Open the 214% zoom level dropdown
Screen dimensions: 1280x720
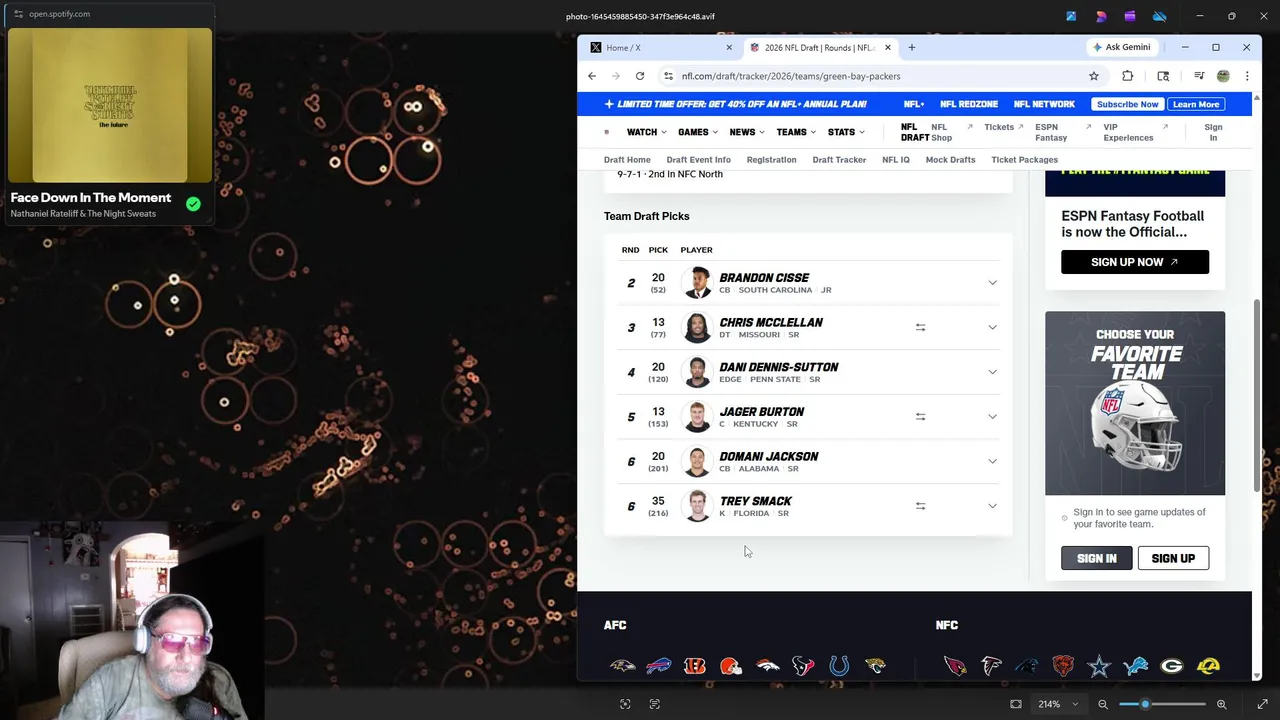tap(1058, 704)
